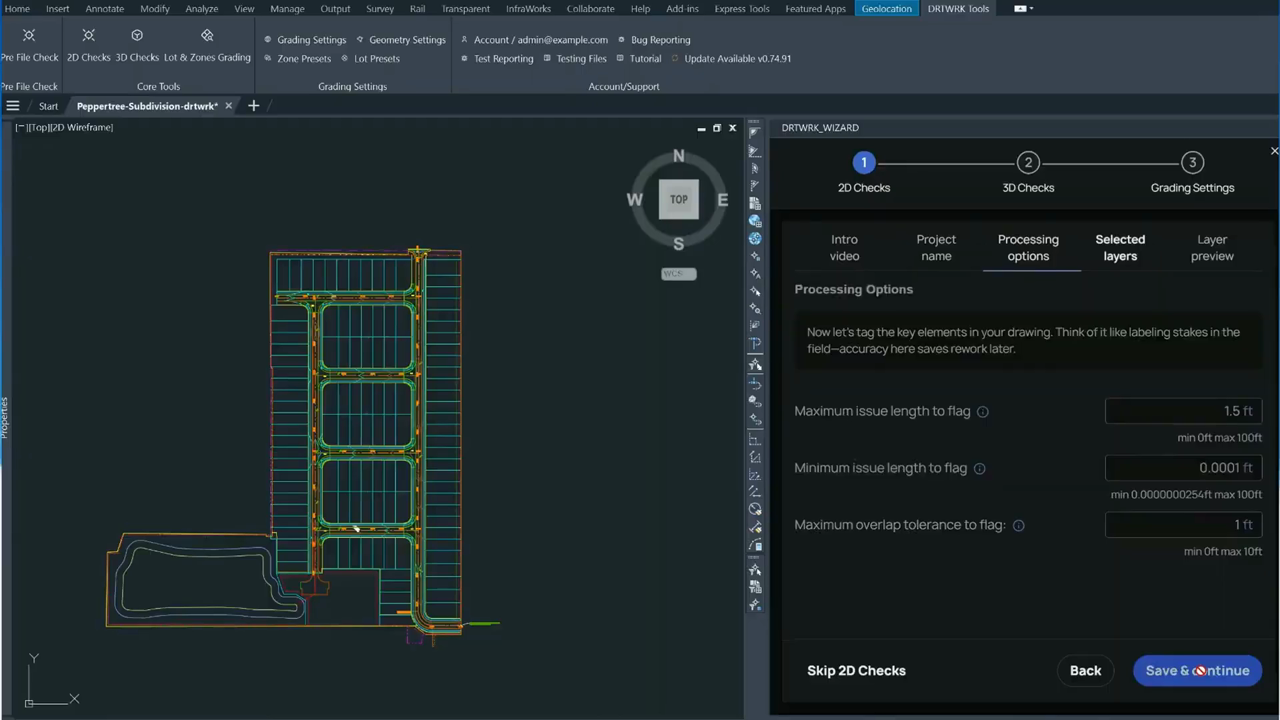Go to wizard step 1 2D Checks
This screenshot has height=720, width=1280.
click(864, 173)
